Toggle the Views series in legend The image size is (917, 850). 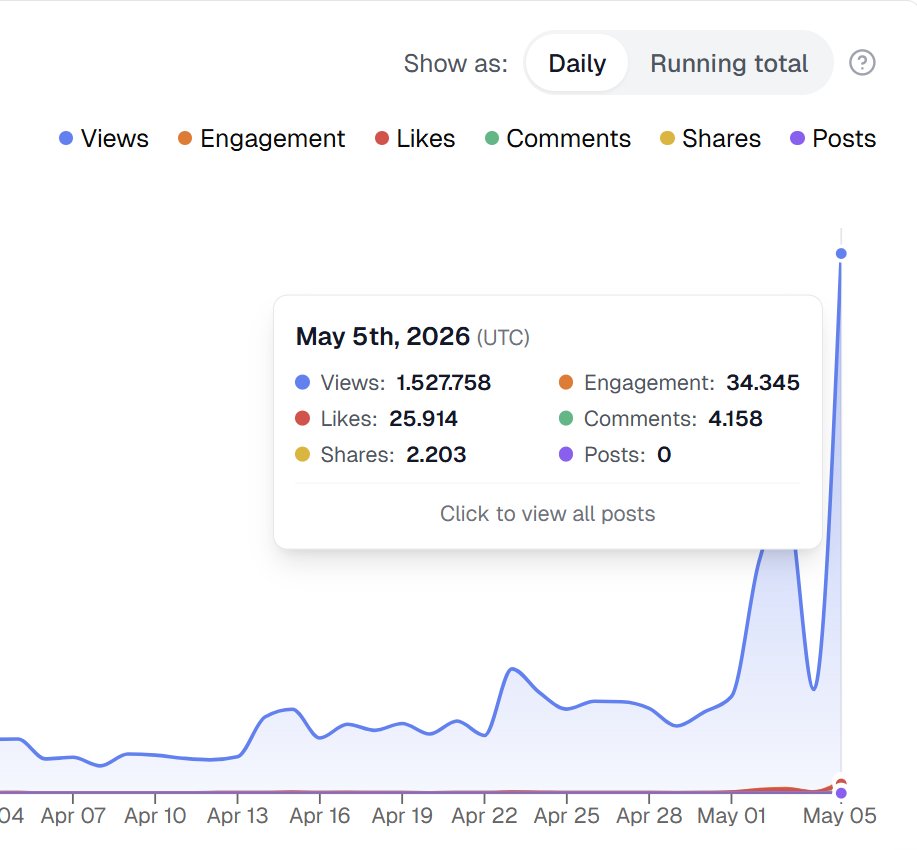pyautogui.click(x=104, y=139)
